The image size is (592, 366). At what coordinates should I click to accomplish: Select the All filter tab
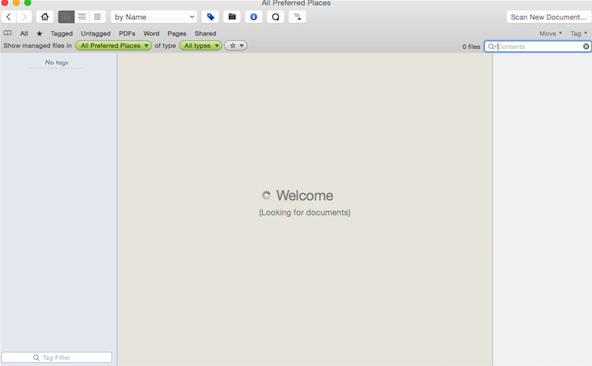tap(24, 34)
